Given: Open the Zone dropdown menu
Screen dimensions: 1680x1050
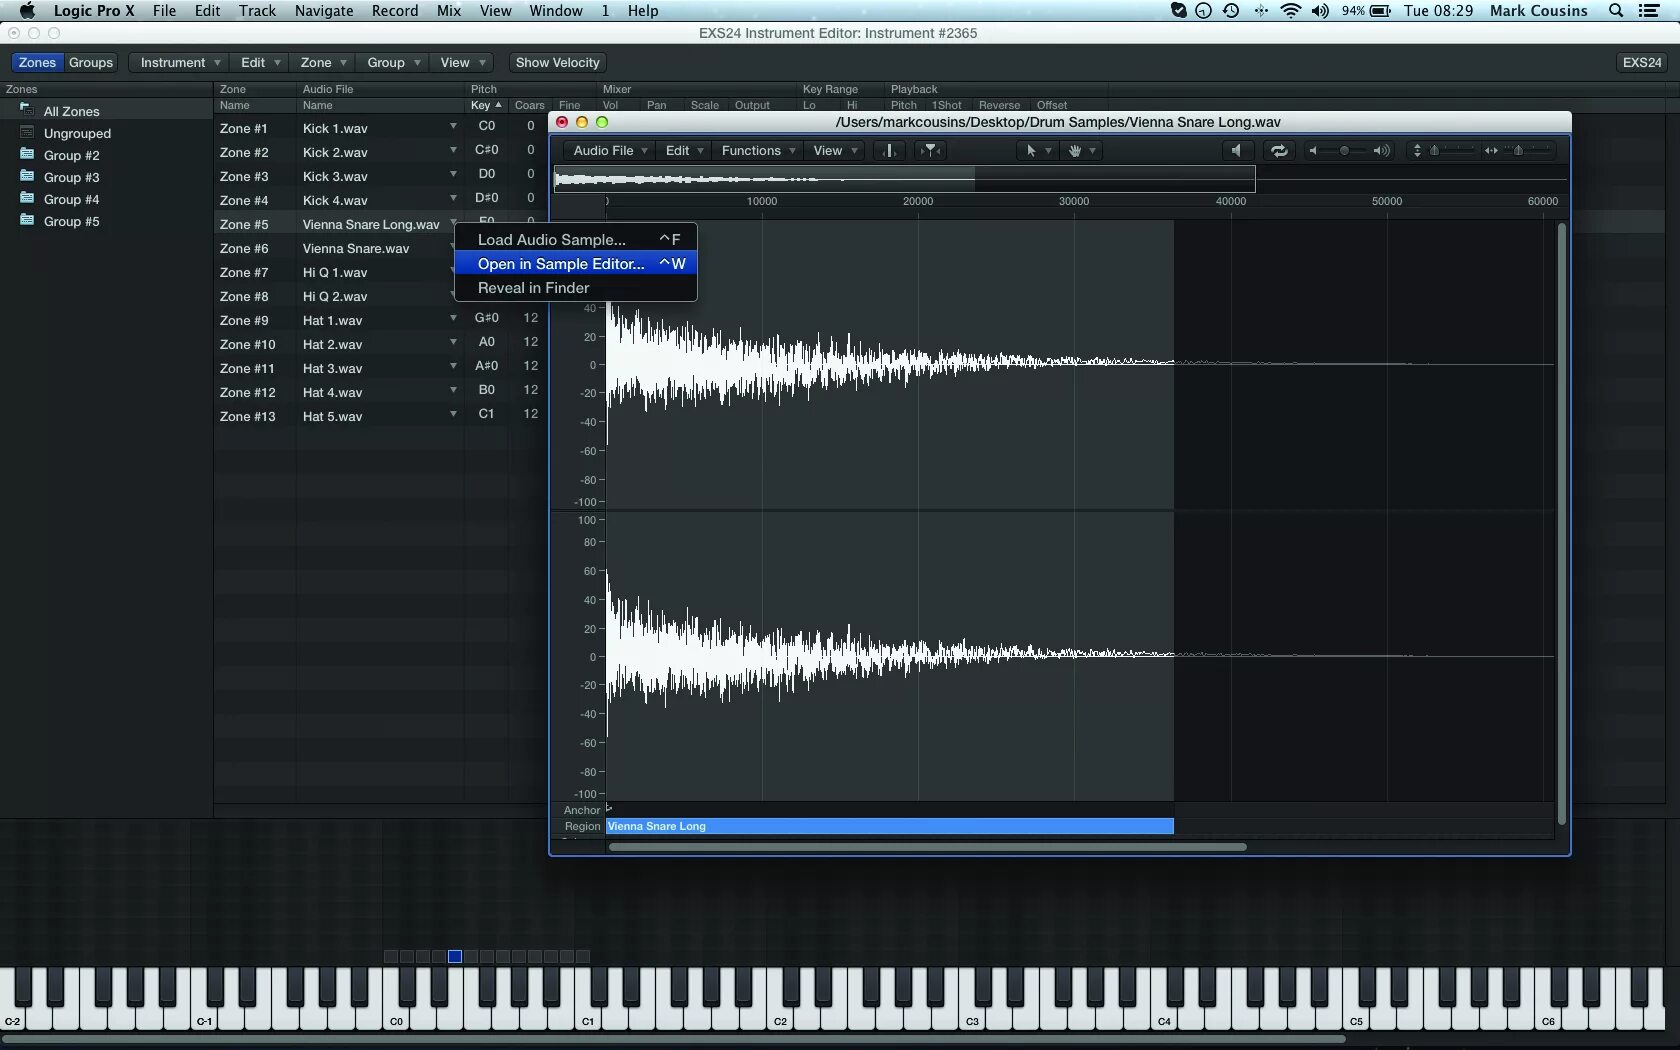Looking at the screenshot, I should tap(323, 62).
